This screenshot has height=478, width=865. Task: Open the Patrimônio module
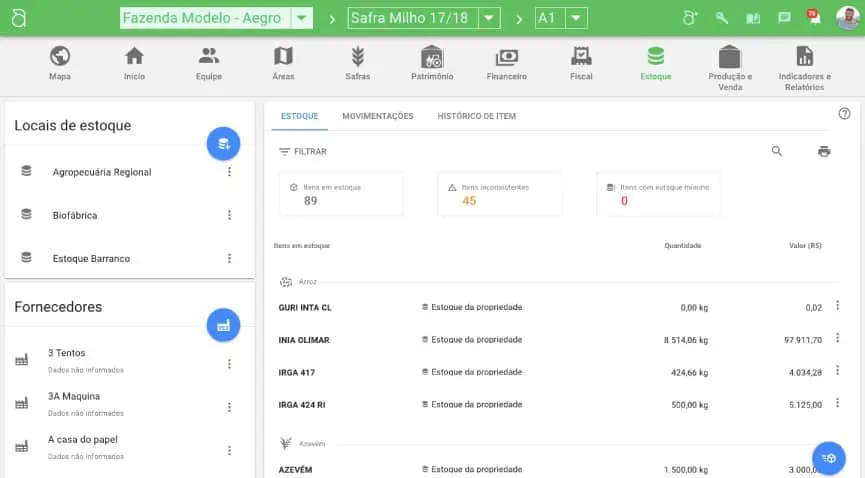432,57
